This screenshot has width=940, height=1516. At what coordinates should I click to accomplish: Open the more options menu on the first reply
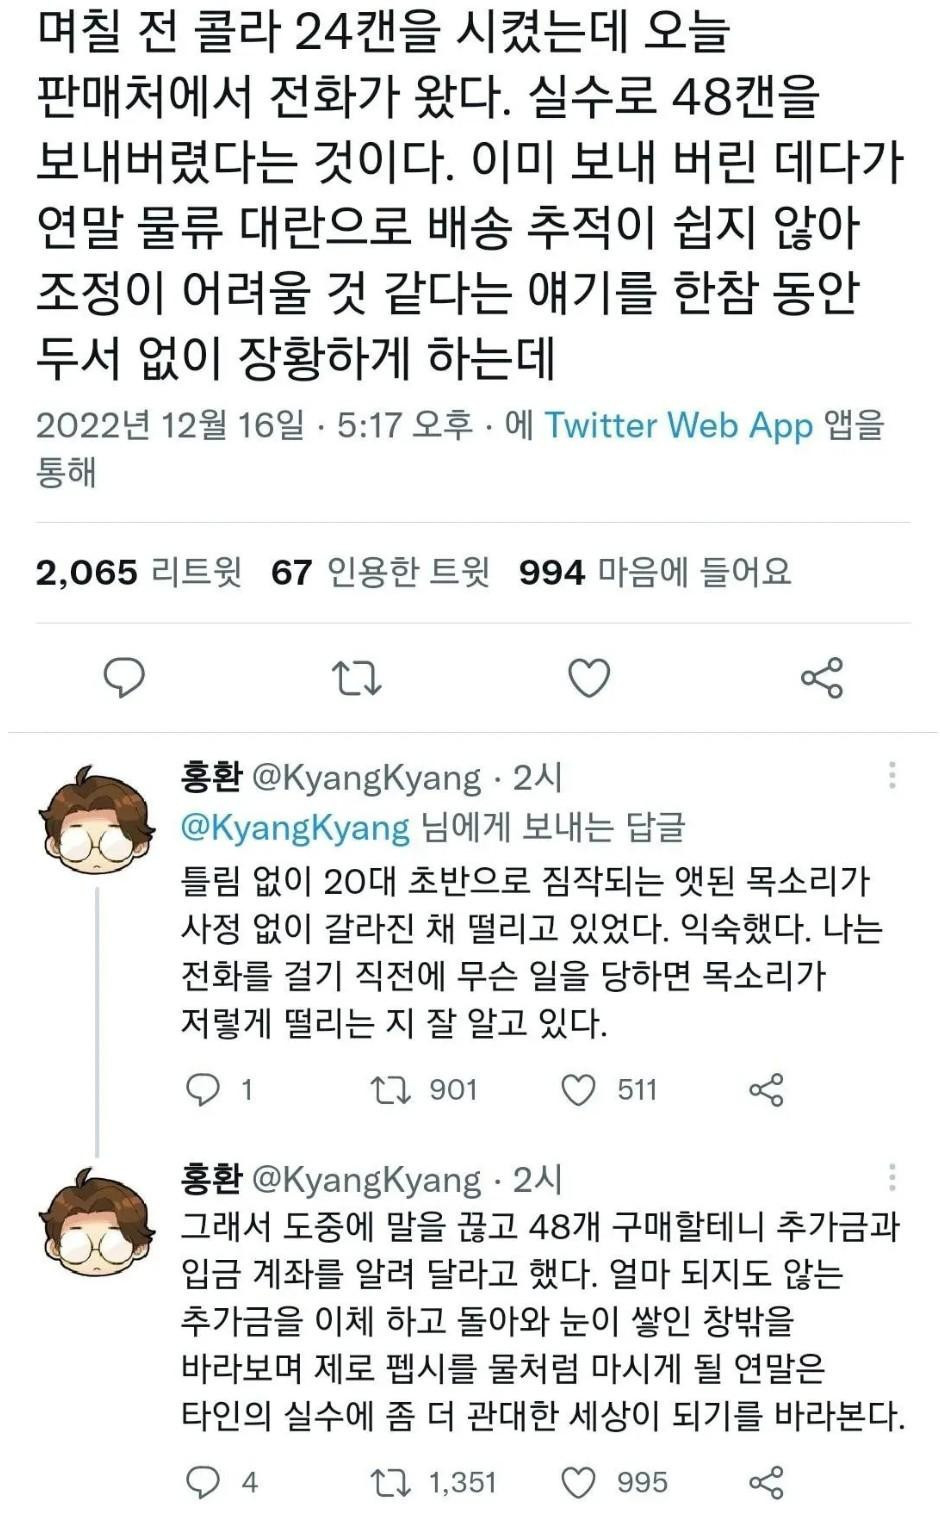pos(892,775)
